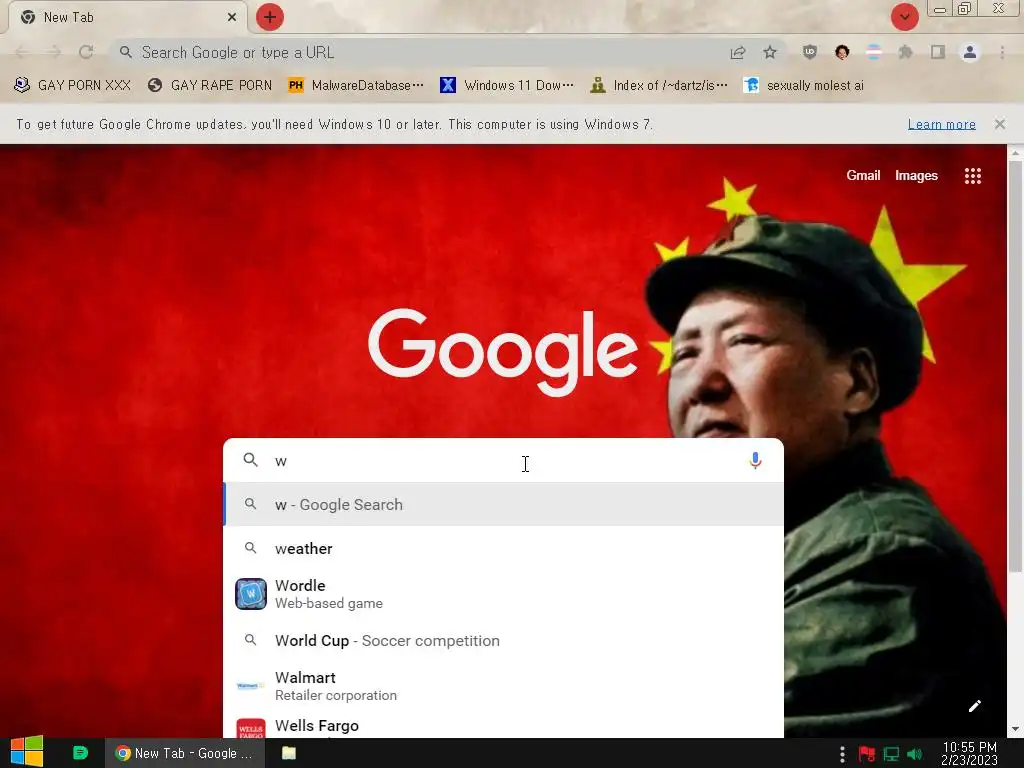Click the striped flag extension icon
Viewport: 1024px width, 768px height.
tap(874, 52)
